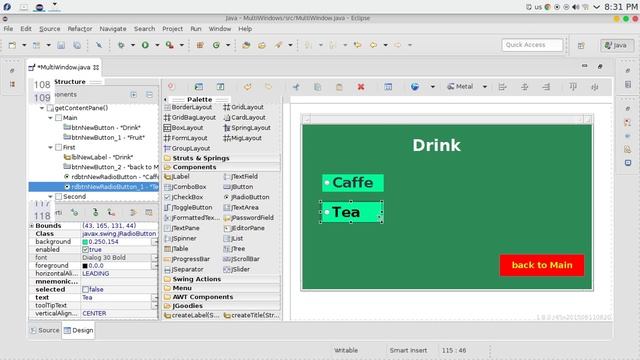
Task: Collapse the getContentPane() tree node
Action: [x=42, y=108]
